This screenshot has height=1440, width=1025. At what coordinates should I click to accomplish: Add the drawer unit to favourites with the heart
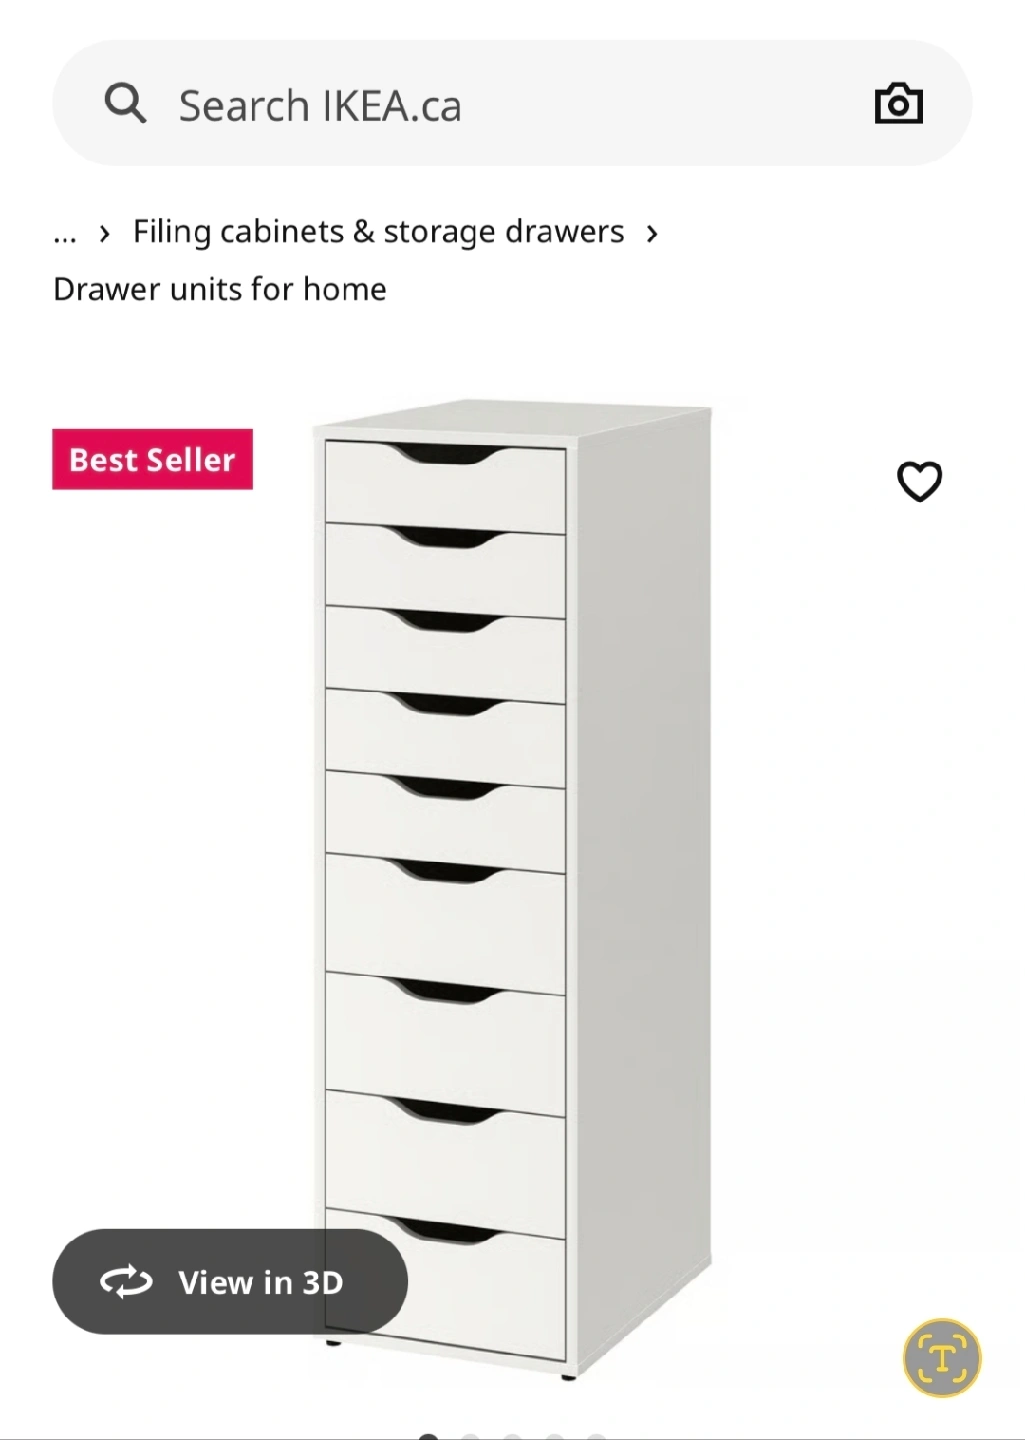click(x=919, y=481)
